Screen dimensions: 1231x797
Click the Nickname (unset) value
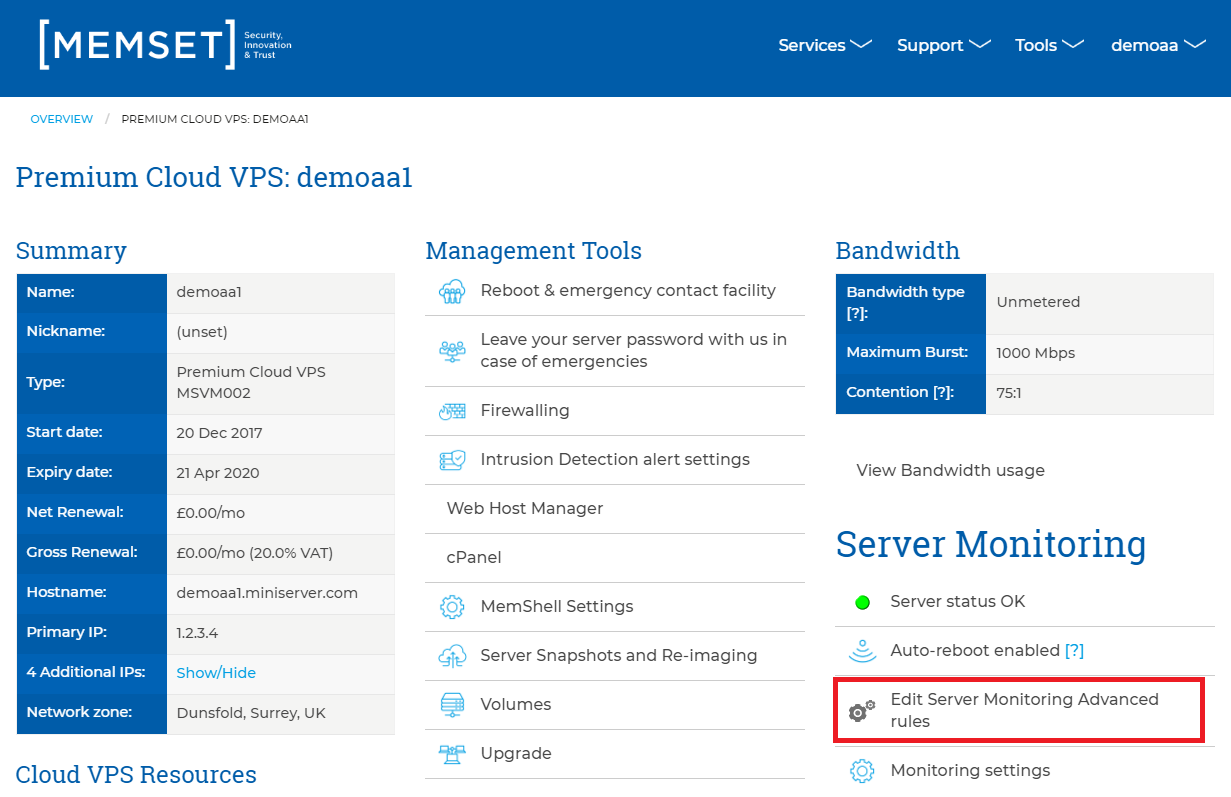(x=202, y=332)
